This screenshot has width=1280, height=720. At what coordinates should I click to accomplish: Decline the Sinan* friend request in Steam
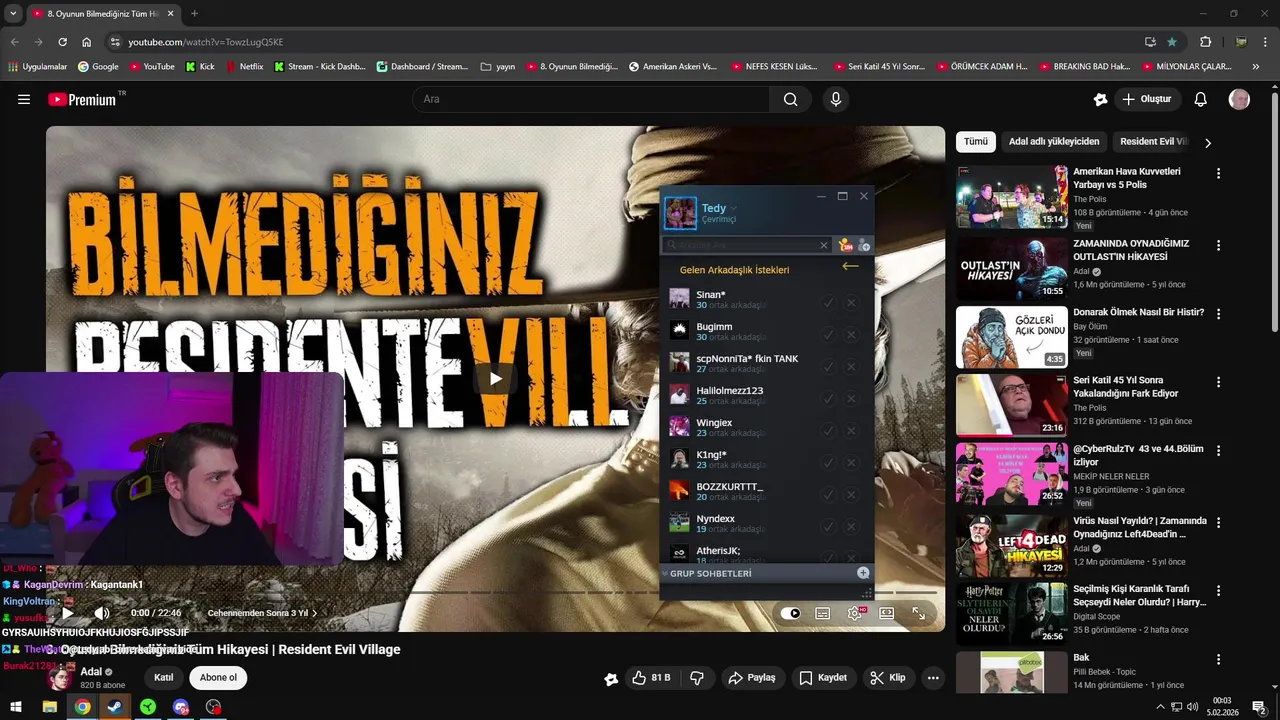[x=851, y=302]
